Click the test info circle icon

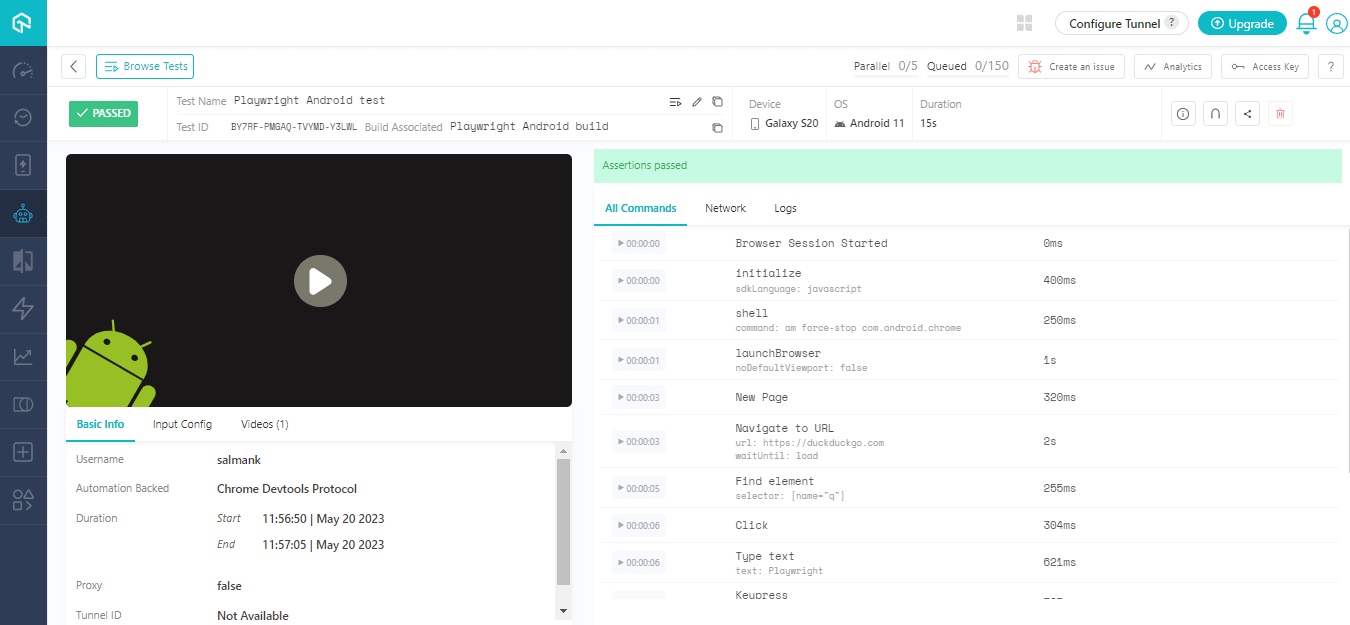(1183, 113)
